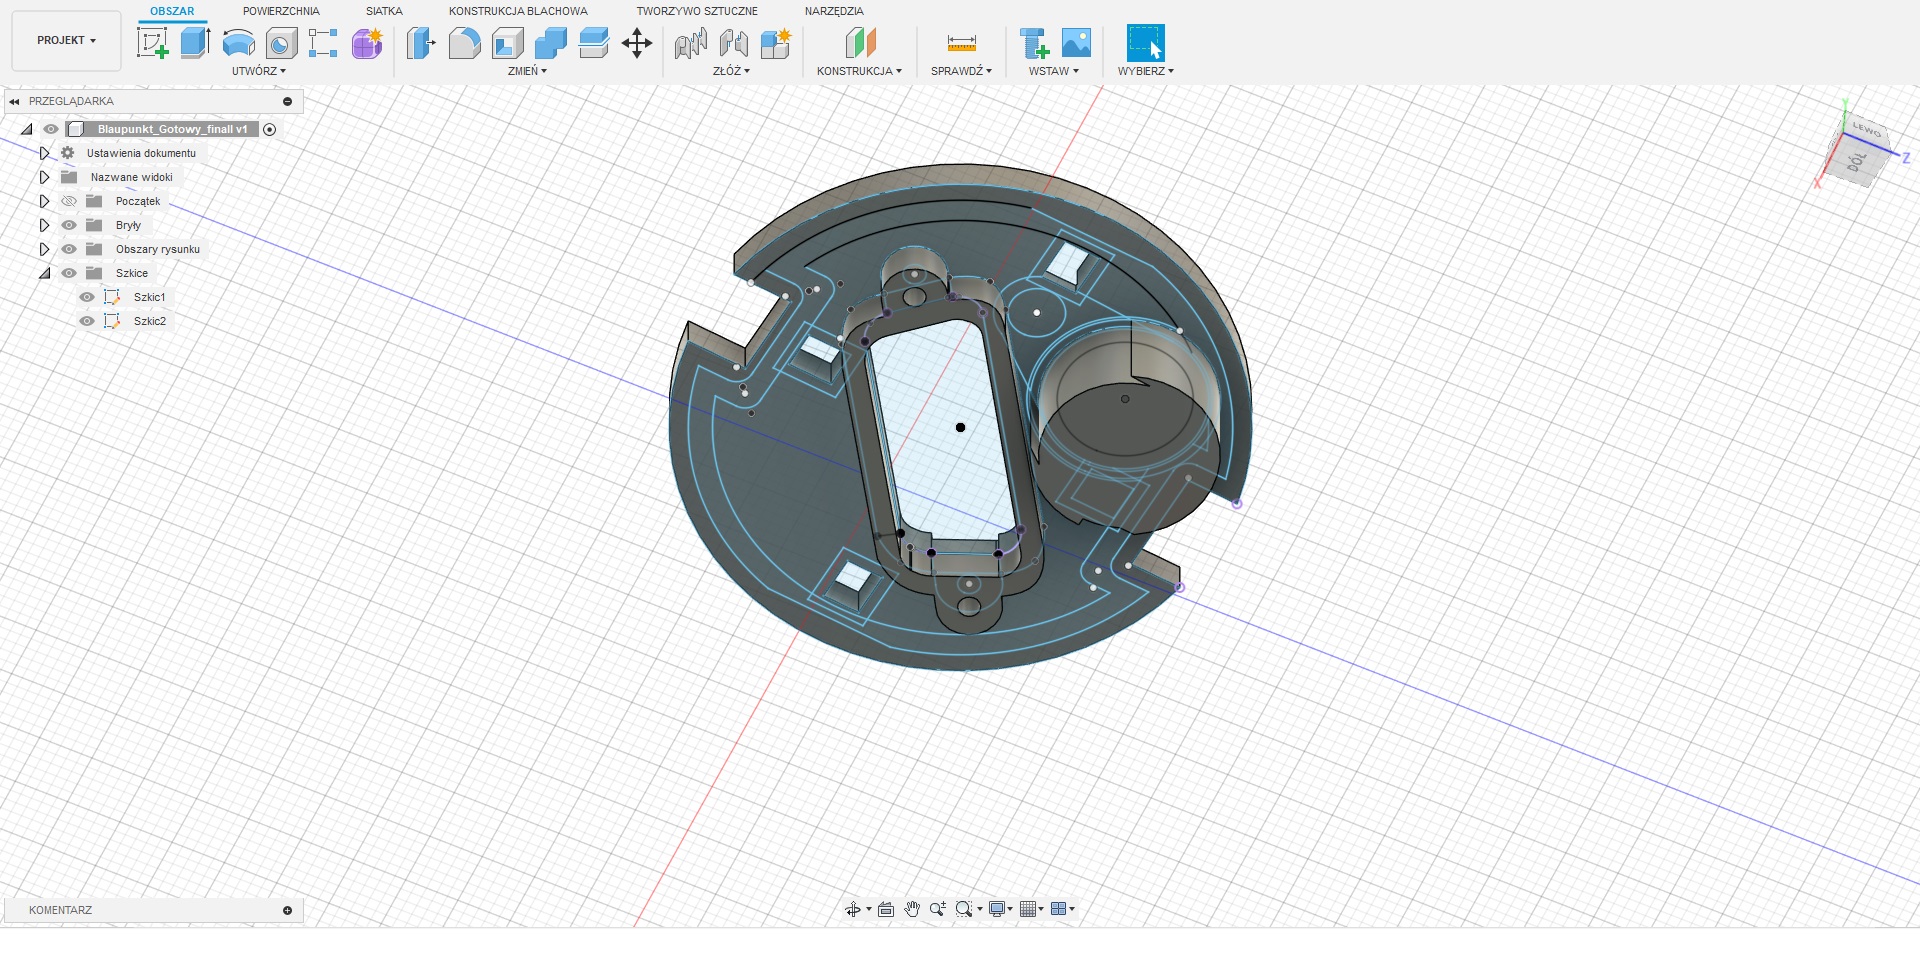
Task: Toggle visibility of the Bryły folder
Action: 69,225
